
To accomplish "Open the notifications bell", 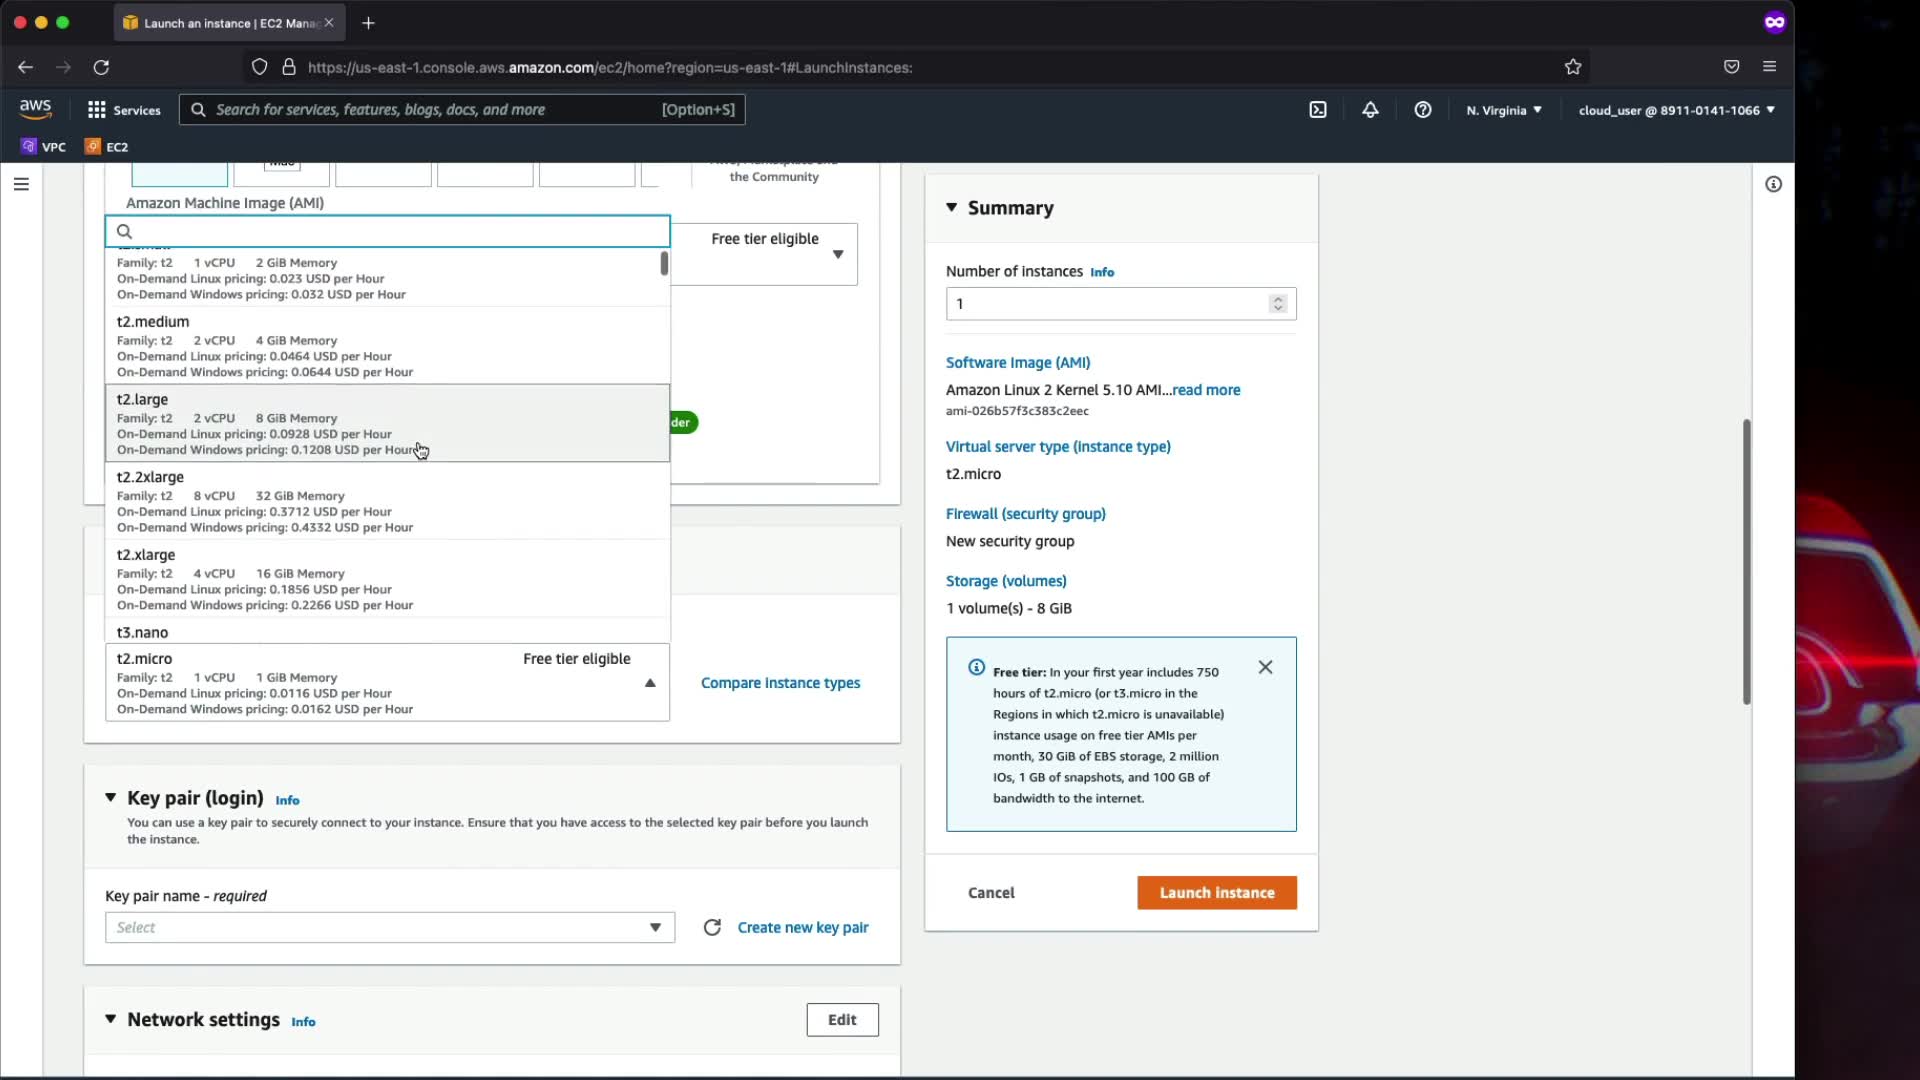I will (1370, 110).
